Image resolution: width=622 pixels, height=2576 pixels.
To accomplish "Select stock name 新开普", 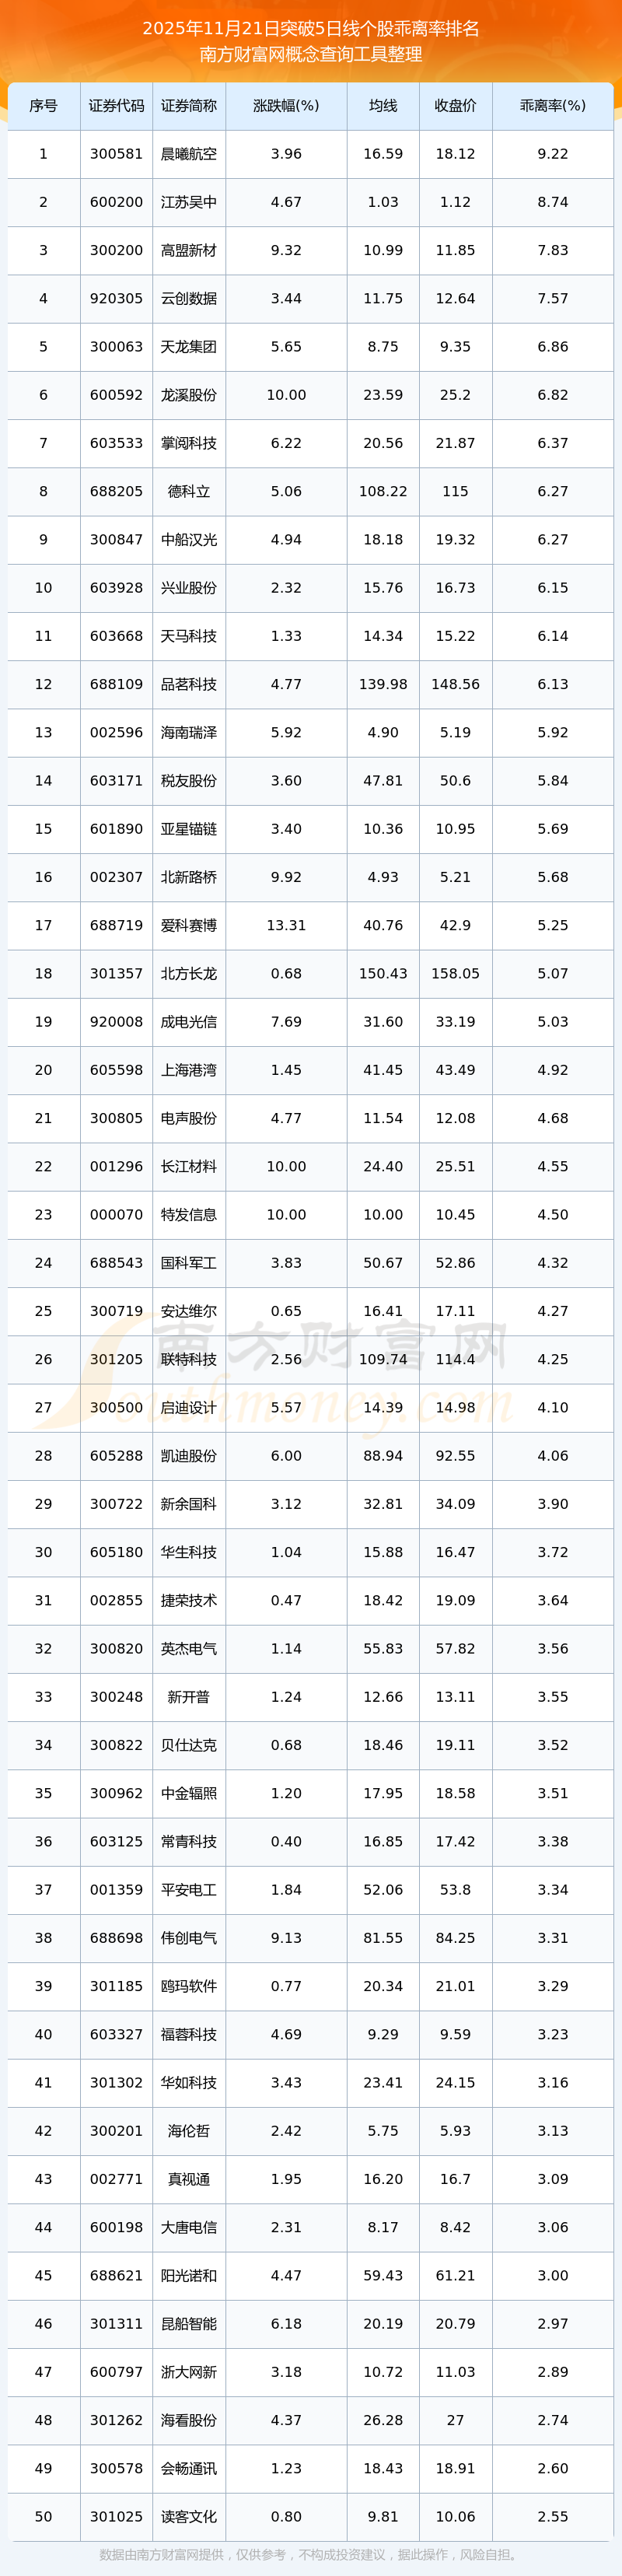I will [189, 1697].
